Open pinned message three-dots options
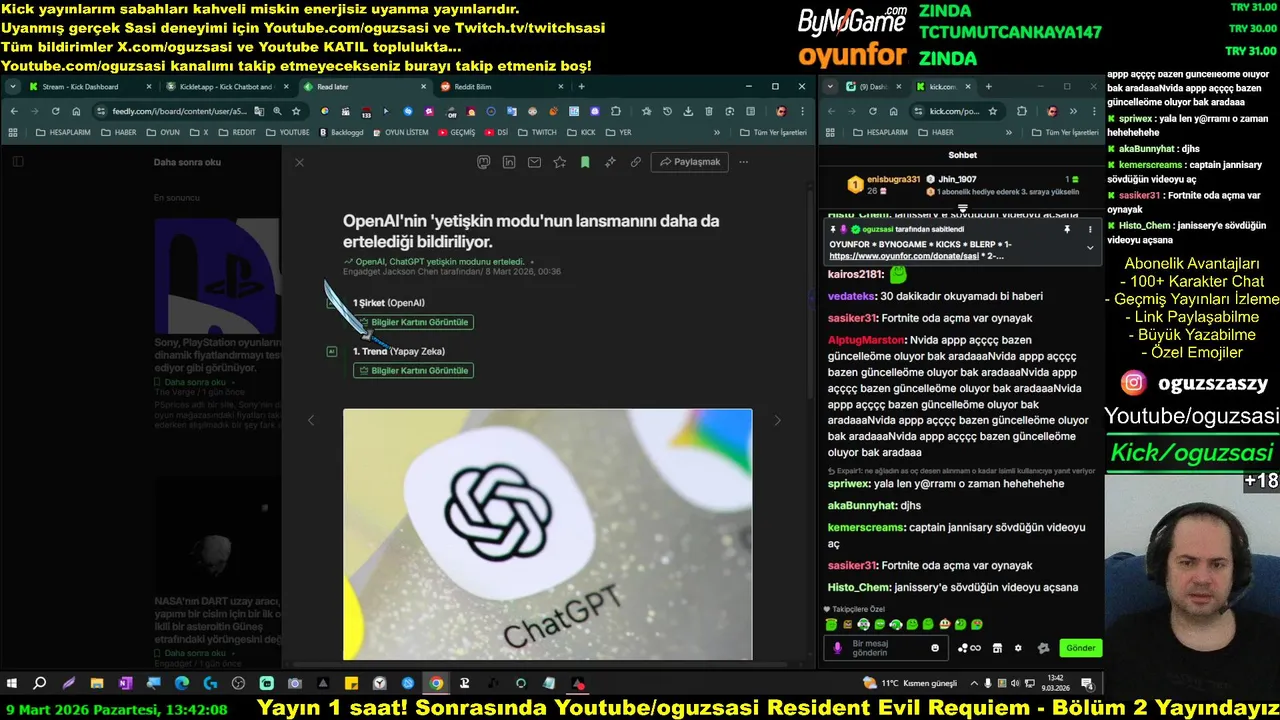Viewport: 1280px width, 720px height. [1090, 230]
